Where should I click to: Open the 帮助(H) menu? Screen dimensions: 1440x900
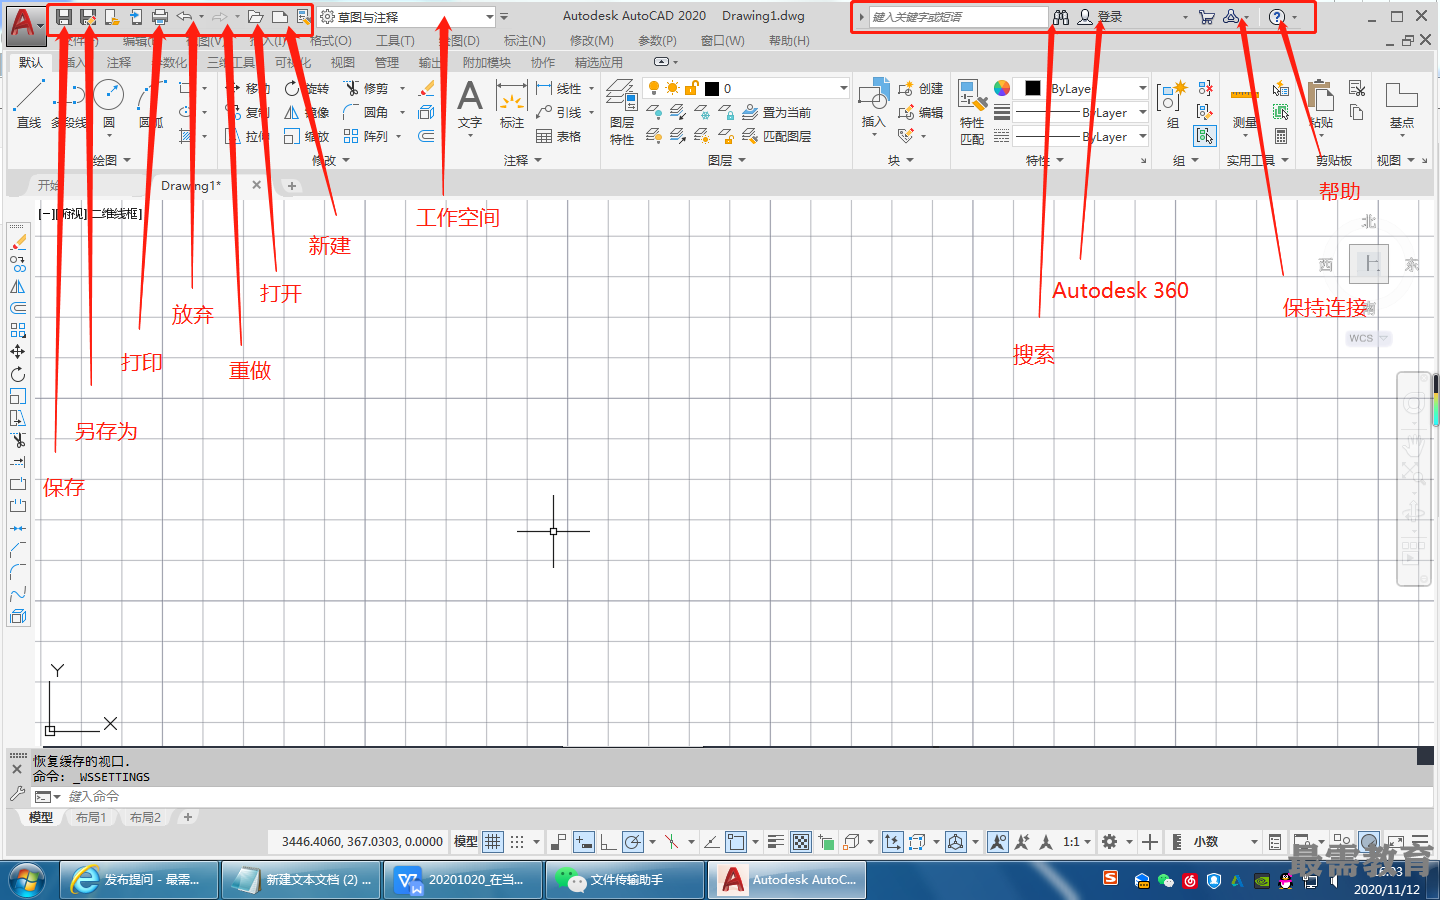tap(789, 41)
